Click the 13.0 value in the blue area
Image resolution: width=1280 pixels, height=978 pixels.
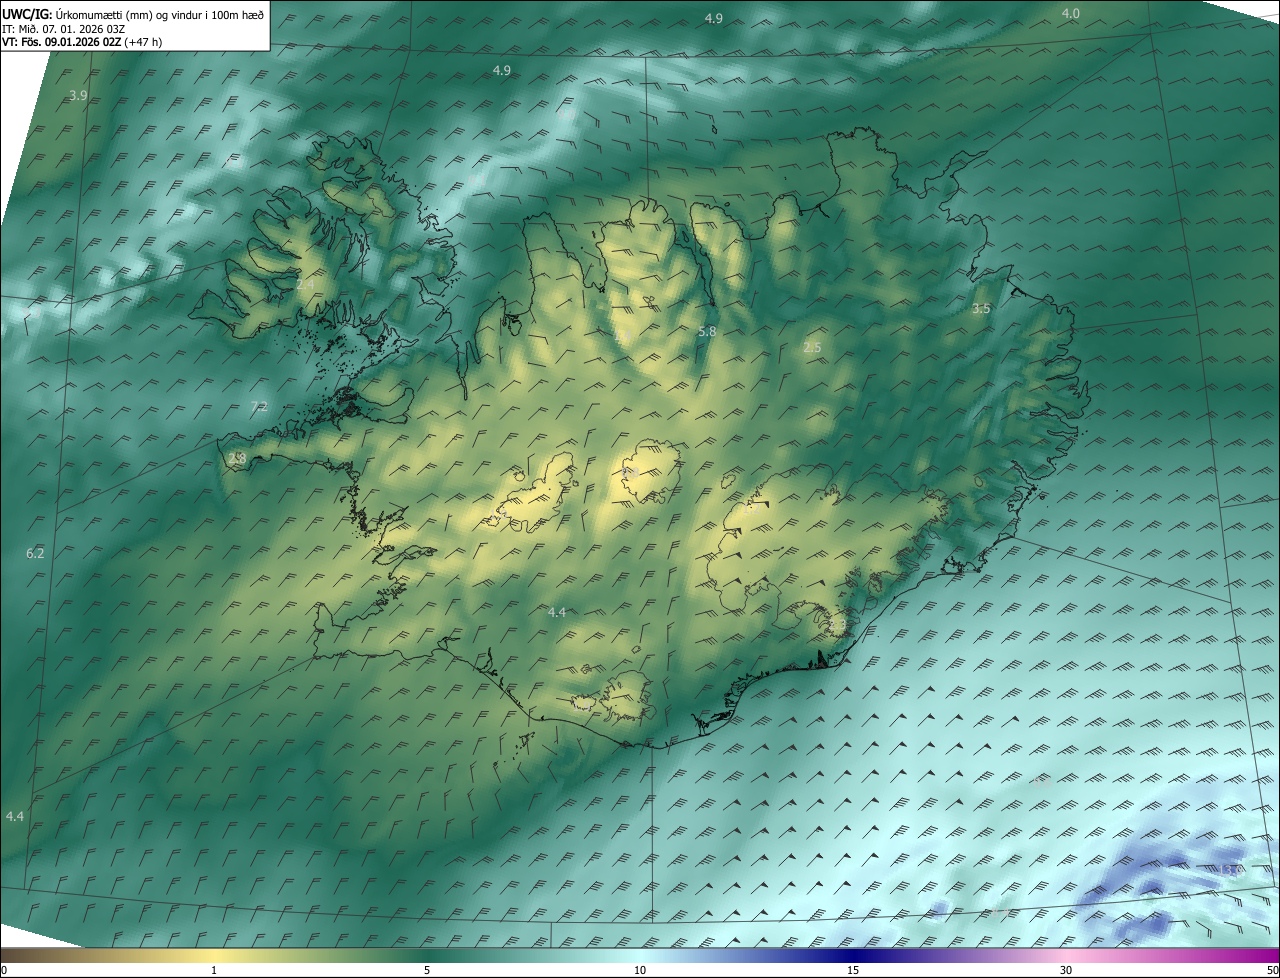(1232, 870)
